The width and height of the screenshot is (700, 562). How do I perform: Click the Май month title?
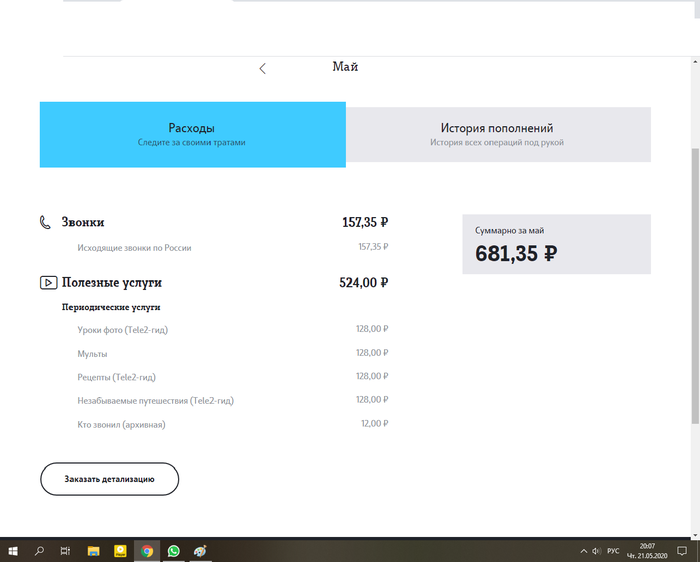(x=345, y=67)
